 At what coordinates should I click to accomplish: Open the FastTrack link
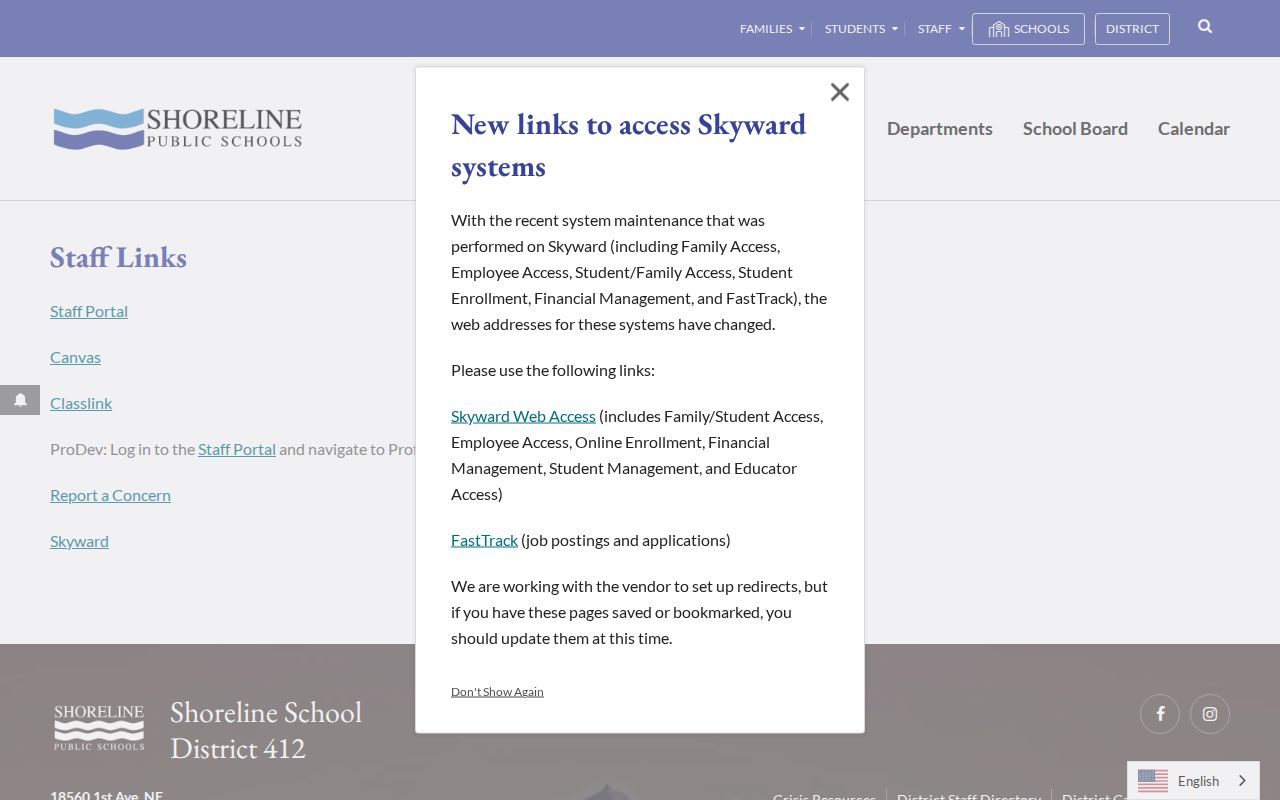pyautogui.click(x=484, y=540)
